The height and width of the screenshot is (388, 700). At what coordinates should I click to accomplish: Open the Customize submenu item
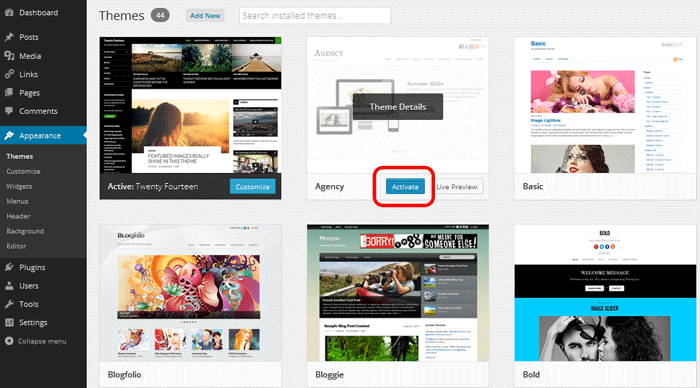[x=23, y=171]
